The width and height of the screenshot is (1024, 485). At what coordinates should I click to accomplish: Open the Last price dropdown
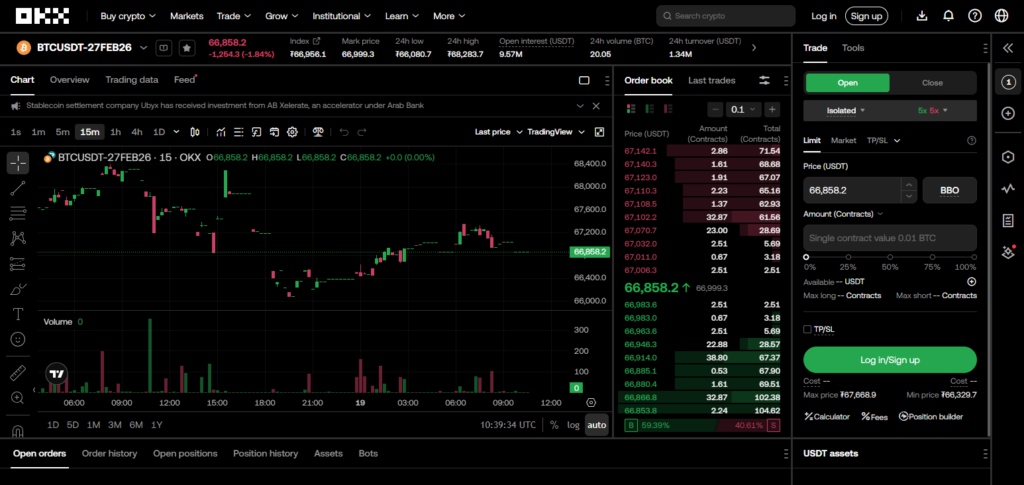click(x=498, y=132)
